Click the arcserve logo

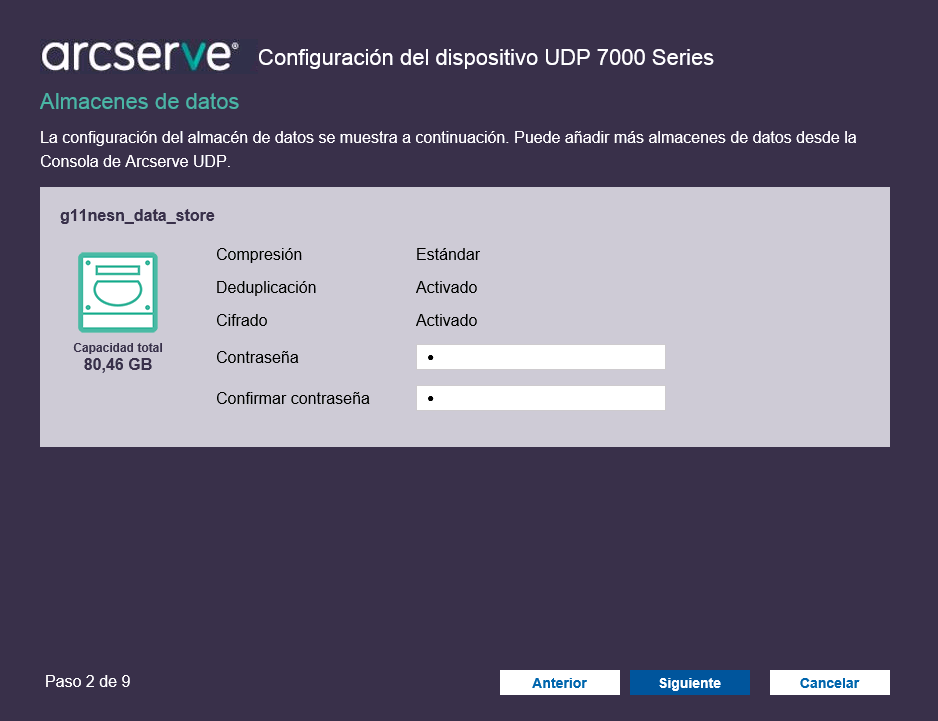point(140,56)
